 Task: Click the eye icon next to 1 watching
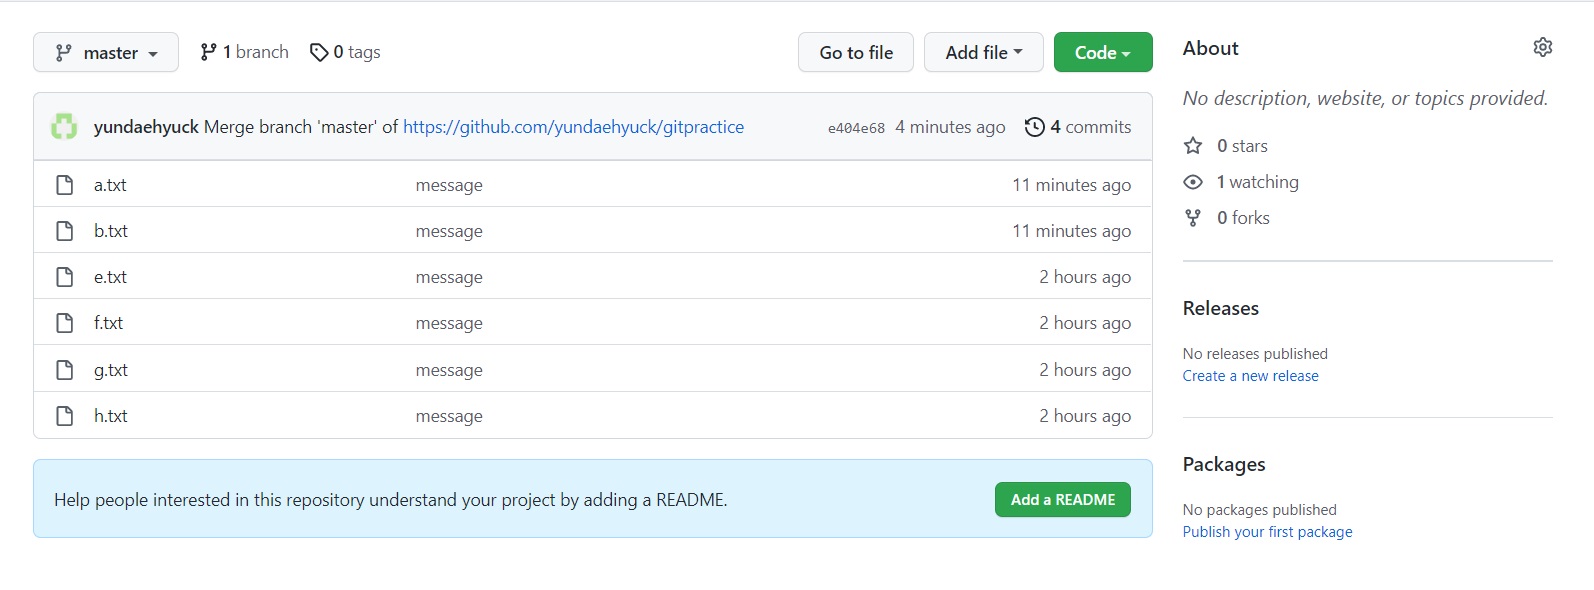click(x=1193, y=182)
